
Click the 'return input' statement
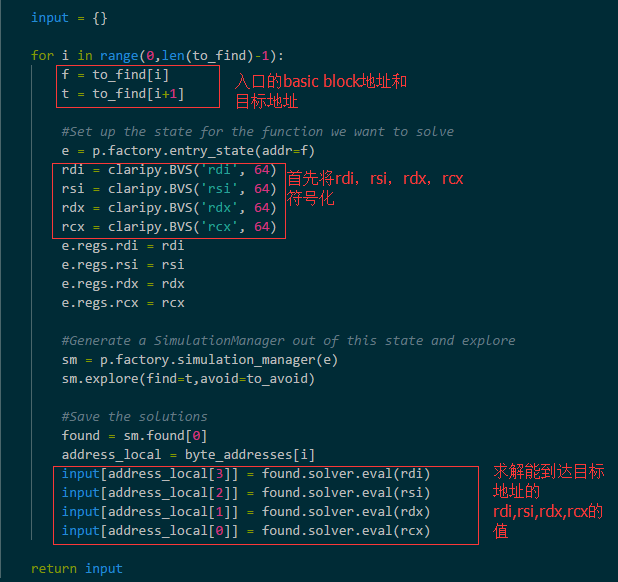point(76,568)
